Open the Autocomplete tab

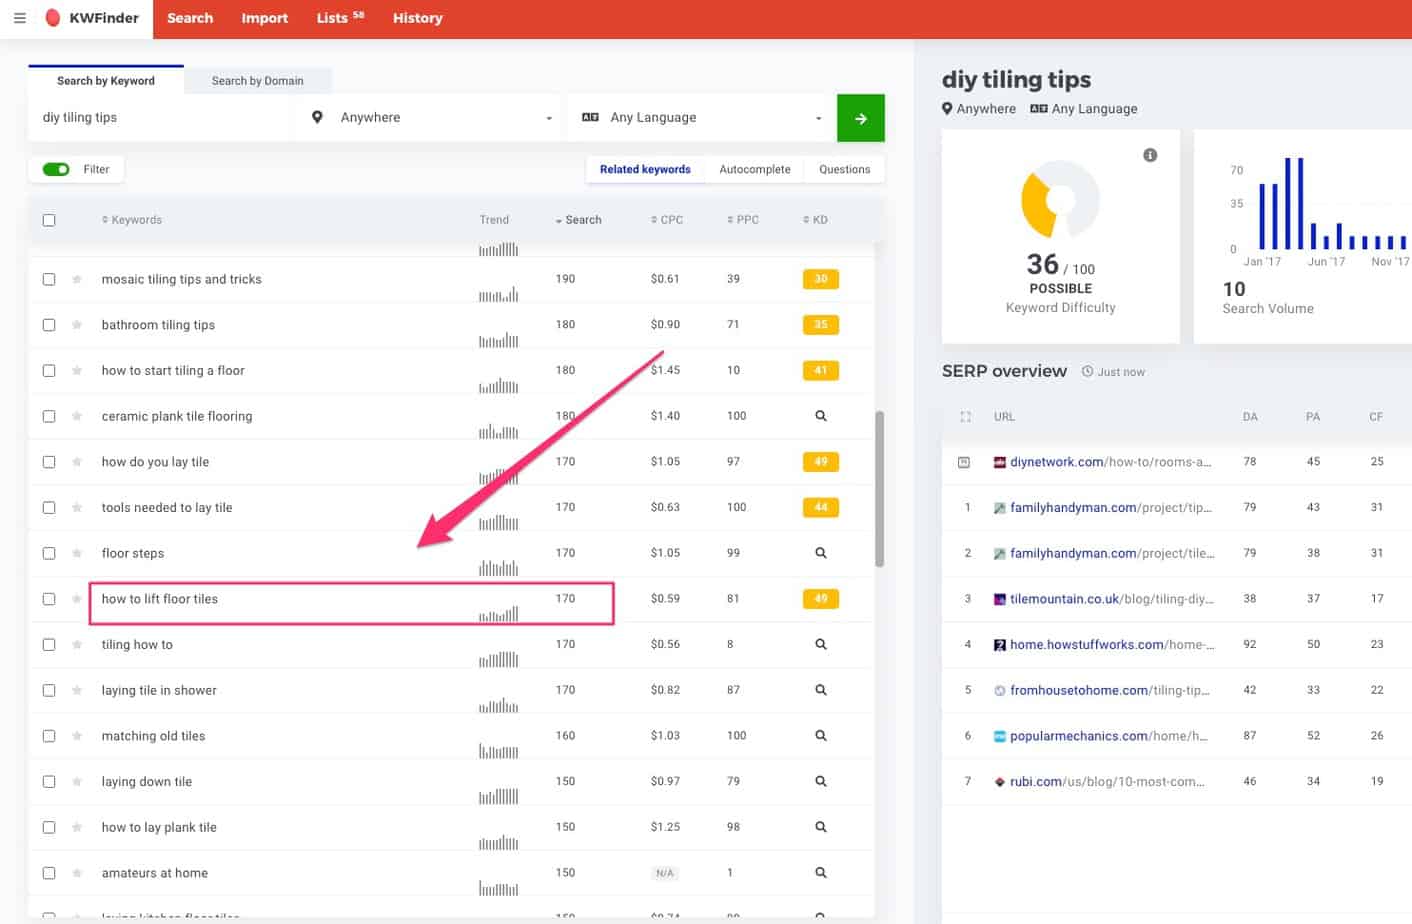click(x=754, y=170)
